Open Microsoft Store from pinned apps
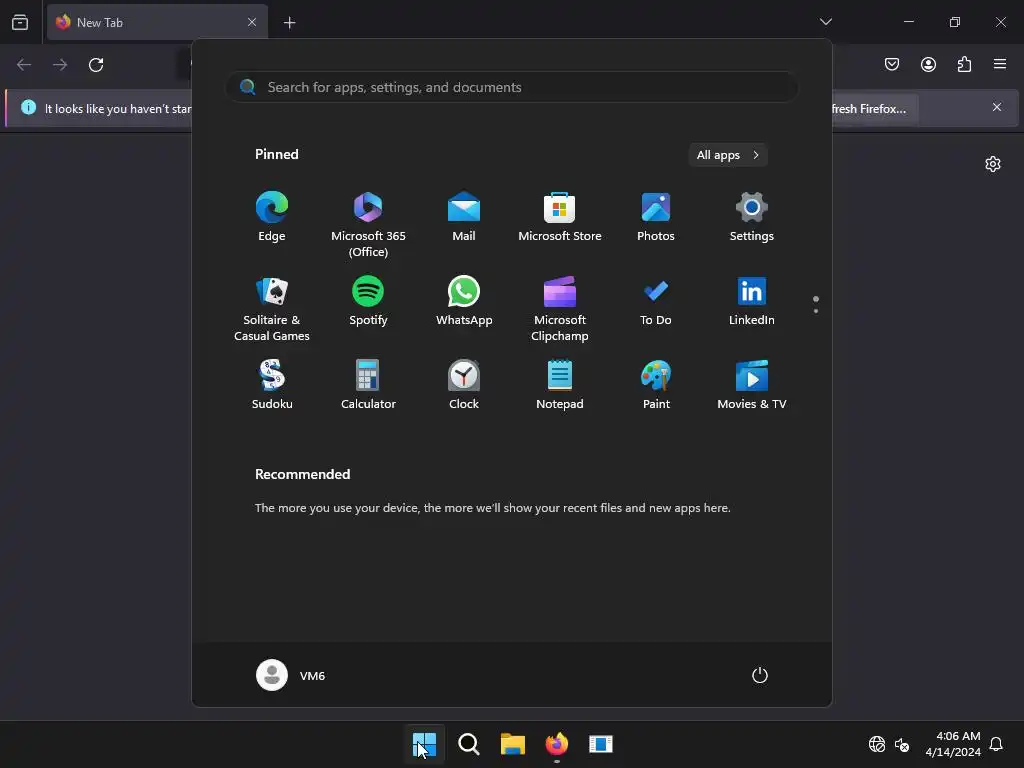The width and height of the screenshot is (1024, 768). [560, 217]
